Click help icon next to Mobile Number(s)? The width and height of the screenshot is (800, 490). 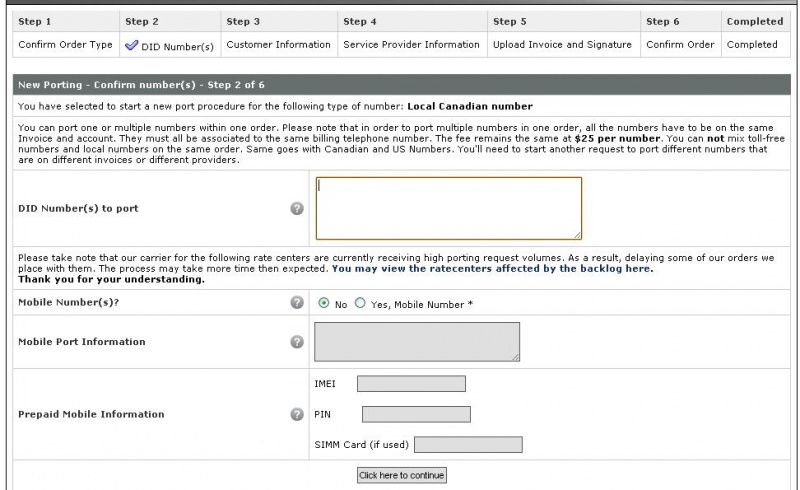pyautogui.click(x=297, y=302)
